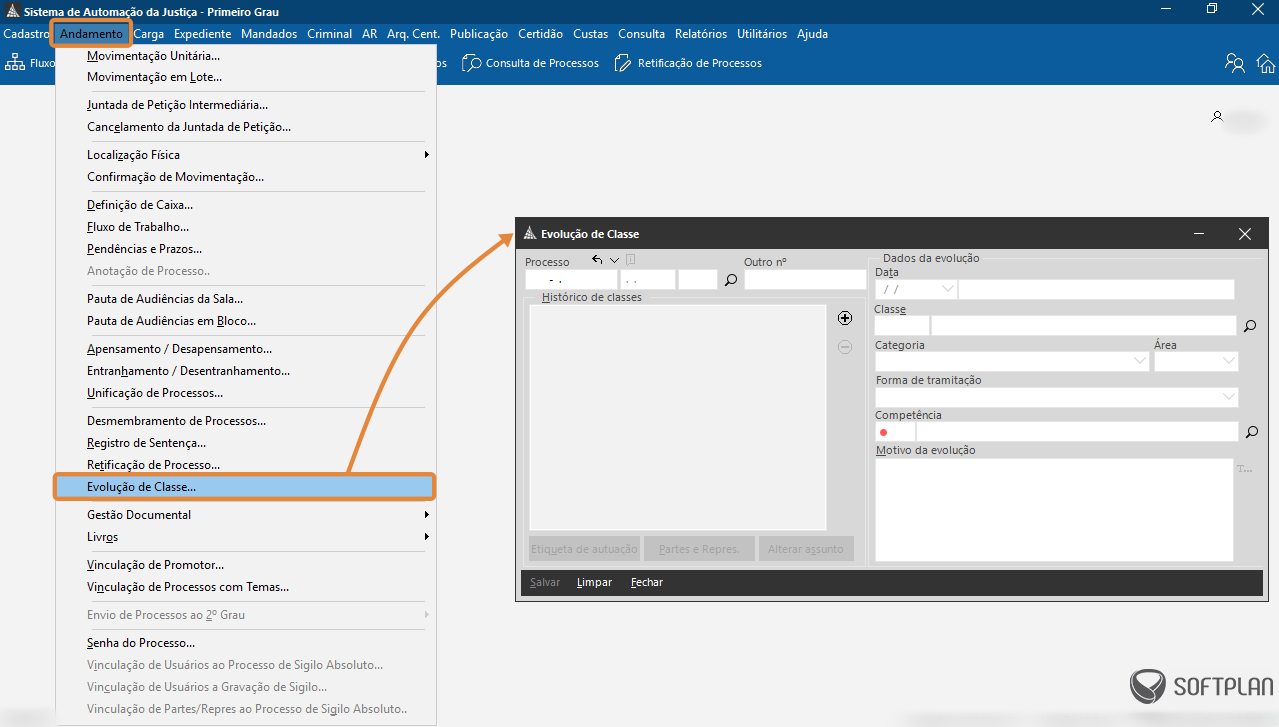The height and width of the screenshot is (727, 1279).
Task: Open the Categoria dropdown
Action: pos(1140,362)
